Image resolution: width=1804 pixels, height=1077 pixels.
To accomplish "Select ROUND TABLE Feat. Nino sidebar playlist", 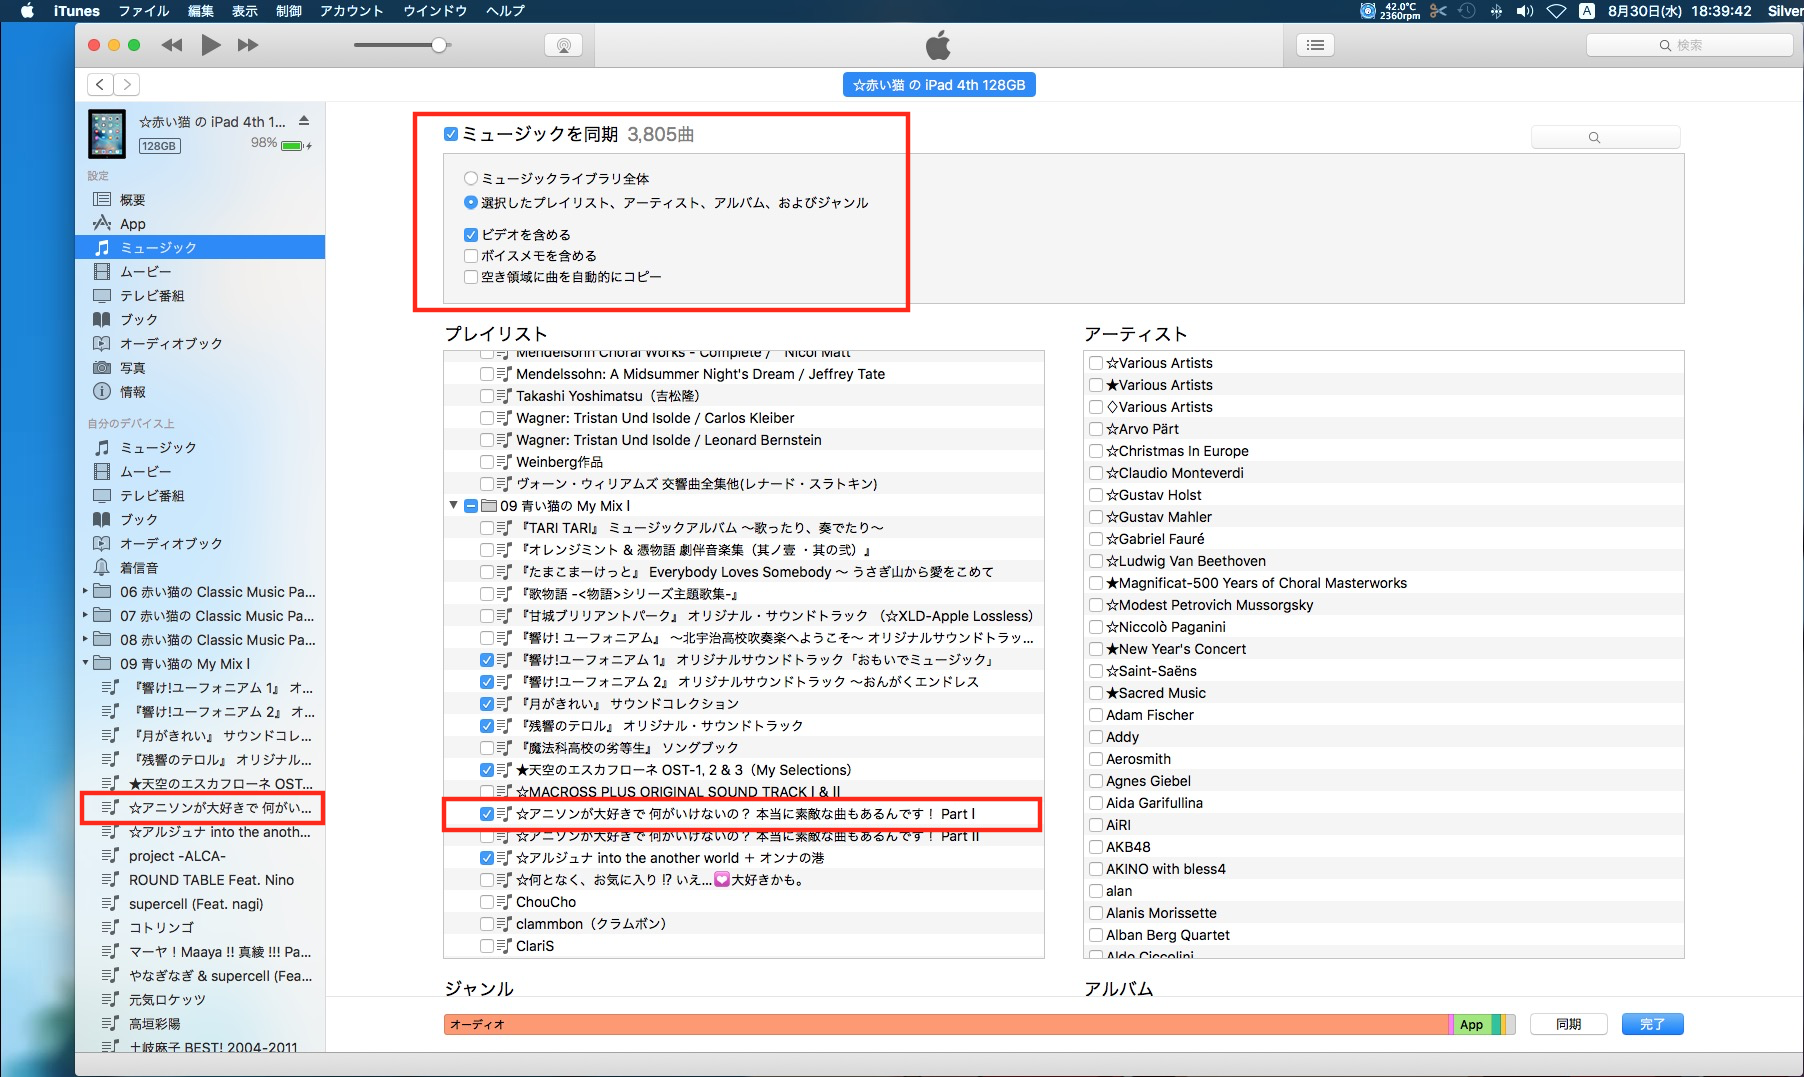I will pos(211,880).
